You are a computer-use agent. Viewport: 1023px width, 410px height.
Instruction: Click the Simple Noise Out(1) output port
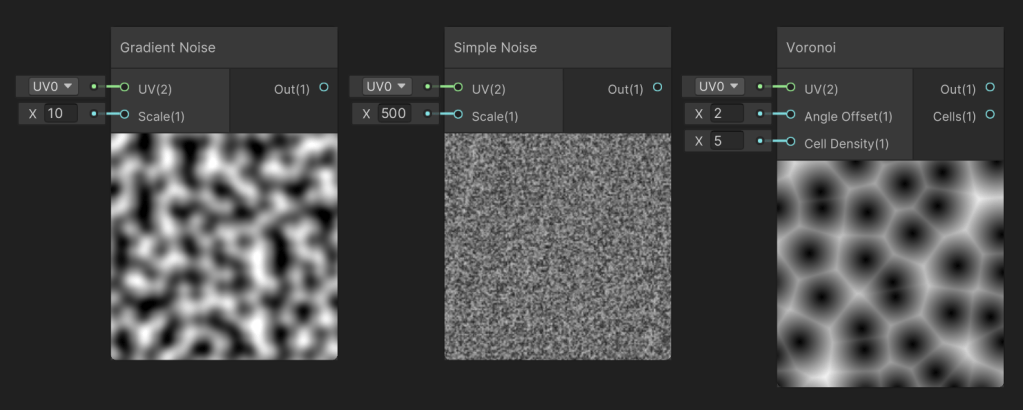[657, 88]
